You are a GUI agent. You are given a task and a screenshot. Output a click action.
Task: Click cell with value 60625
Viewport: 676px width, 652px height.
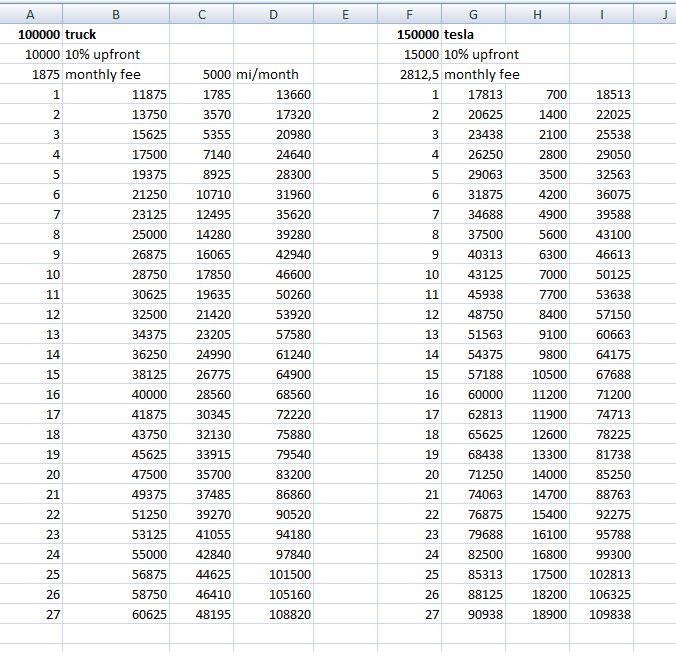(116, 614)
